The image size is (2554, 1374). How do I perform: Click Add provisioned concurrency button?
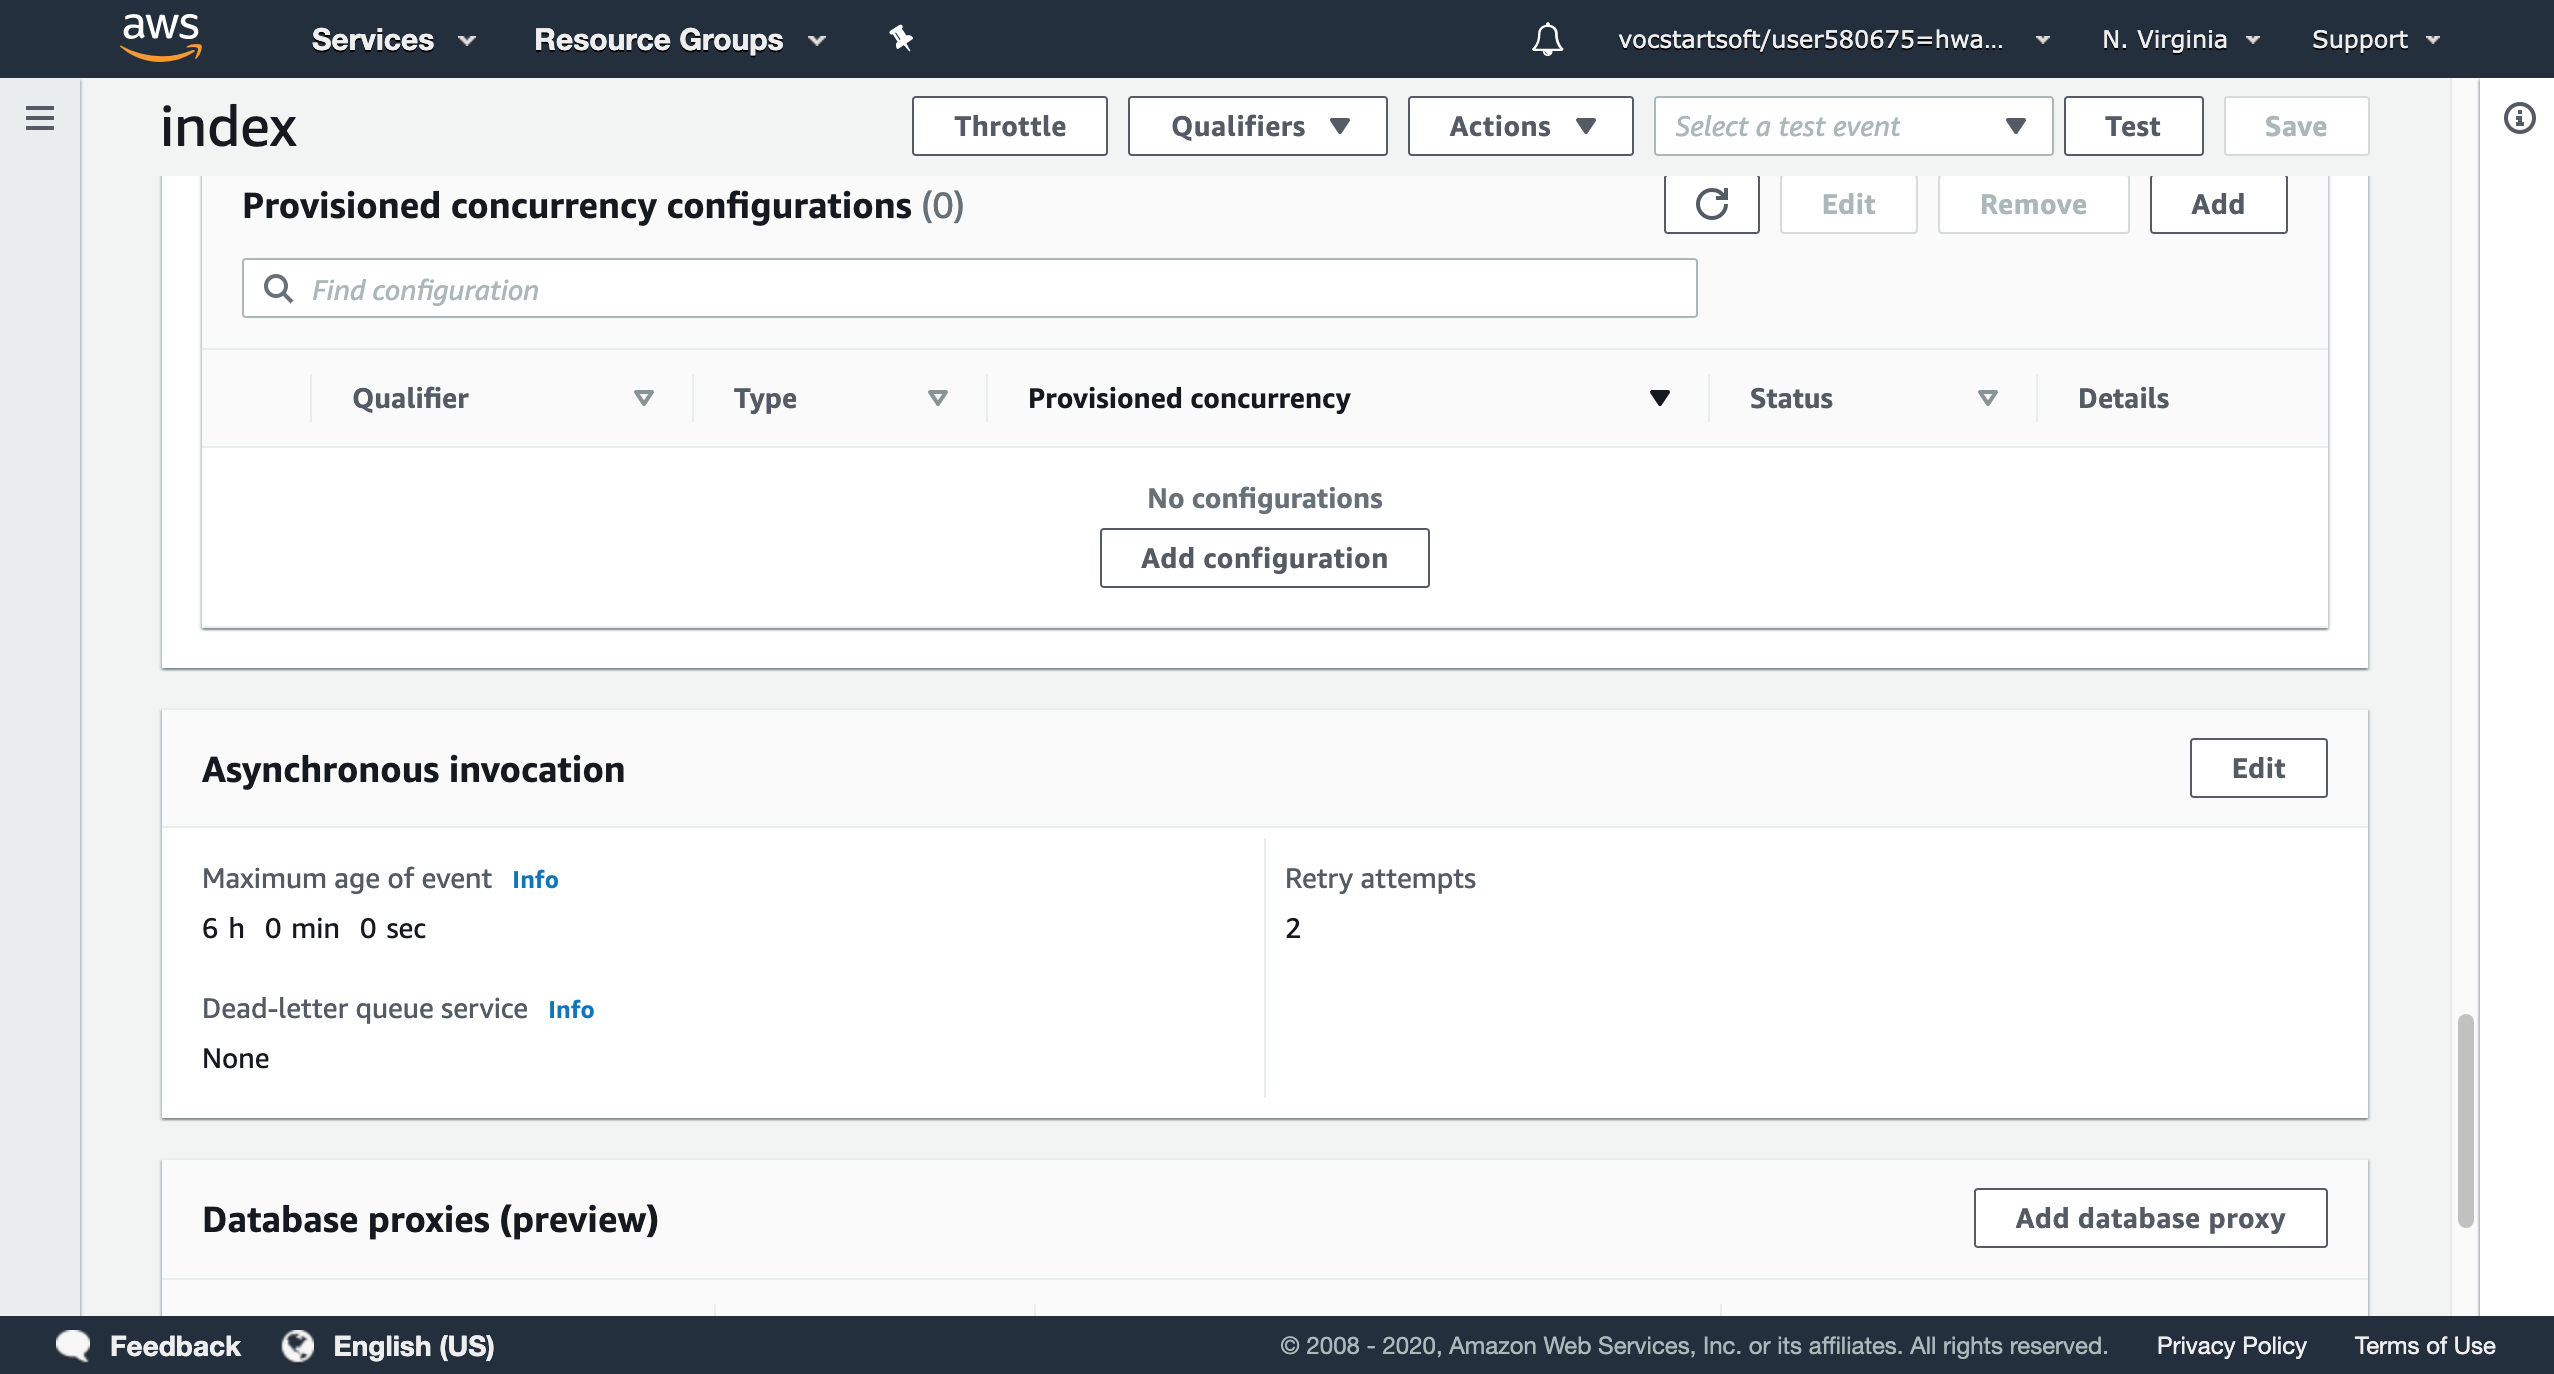[x=2218, y=204]
